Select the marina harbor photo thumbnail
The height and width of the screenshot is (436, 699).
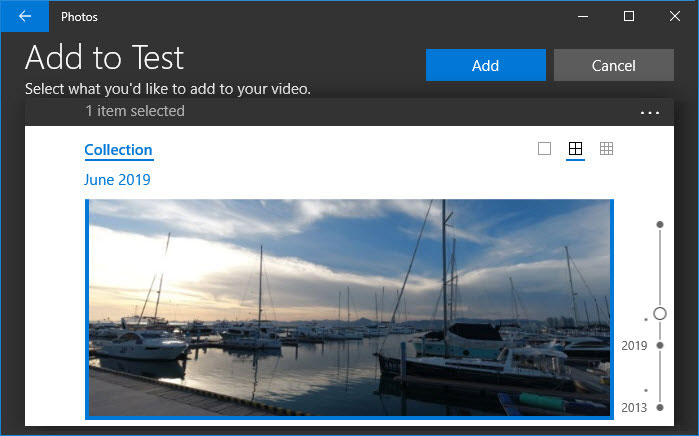tap(349, 307)
